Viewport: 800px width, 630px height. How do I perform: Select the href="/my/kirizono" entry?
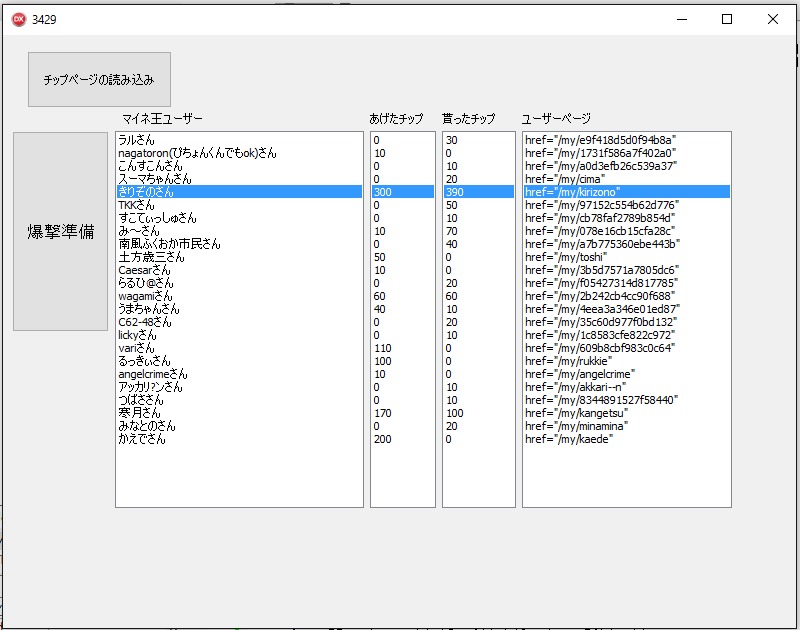(x=573, y=192)
